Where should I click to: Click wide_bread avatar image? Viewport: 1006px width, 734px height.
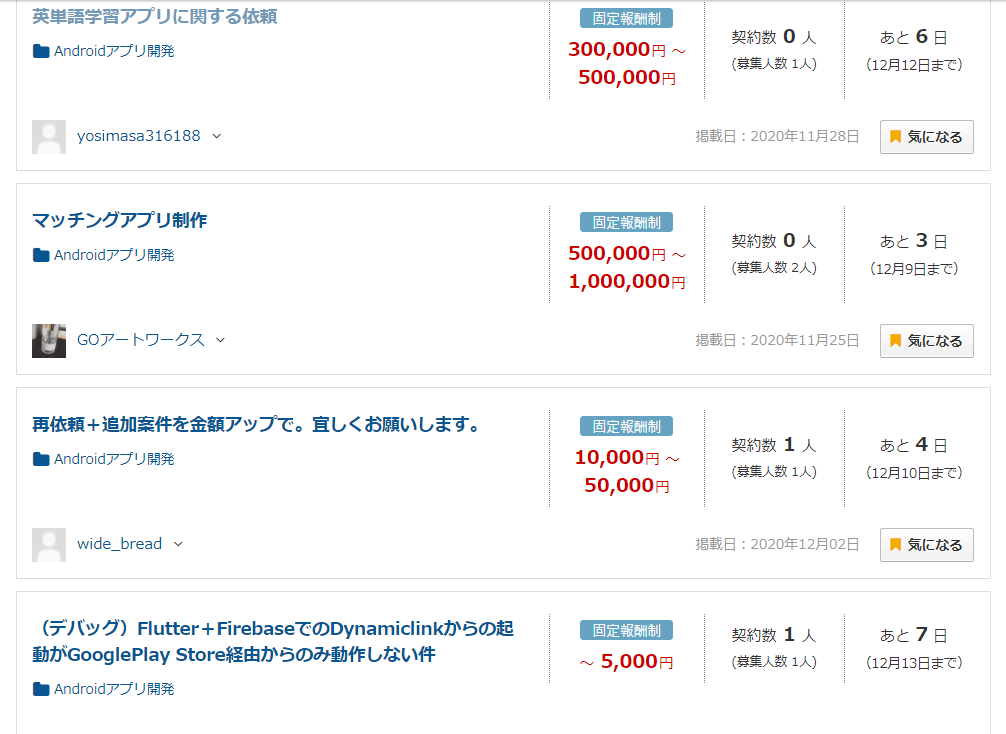pyautogui.click(x=49, y=545)
